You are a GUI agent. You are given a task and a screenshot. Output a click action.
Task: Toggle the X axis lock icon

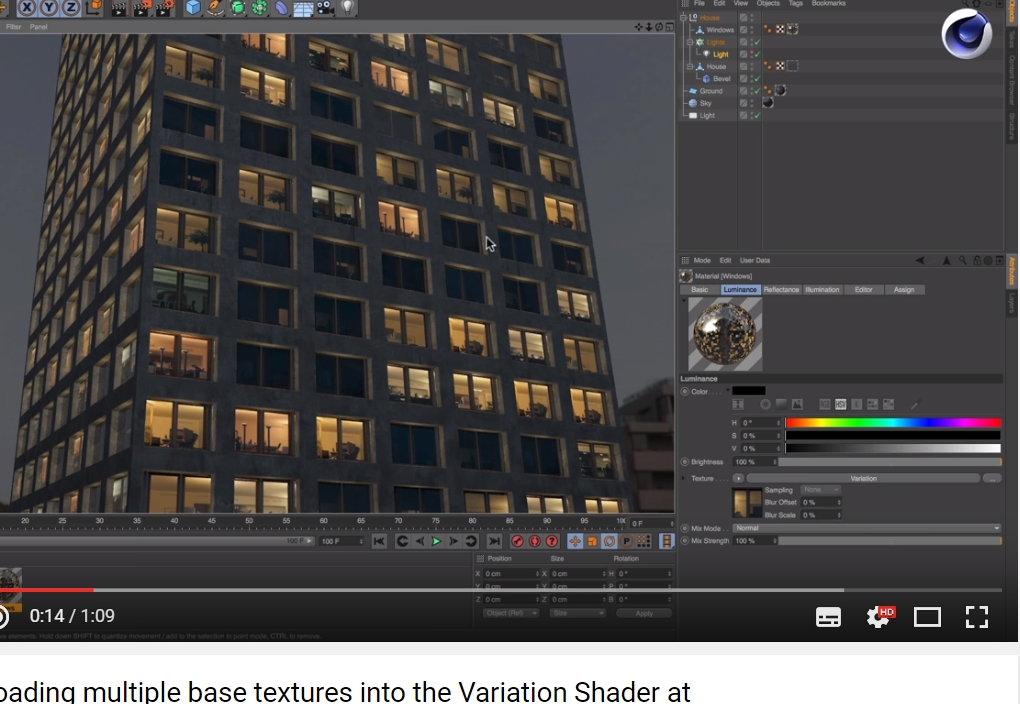(x=27, y=8)
